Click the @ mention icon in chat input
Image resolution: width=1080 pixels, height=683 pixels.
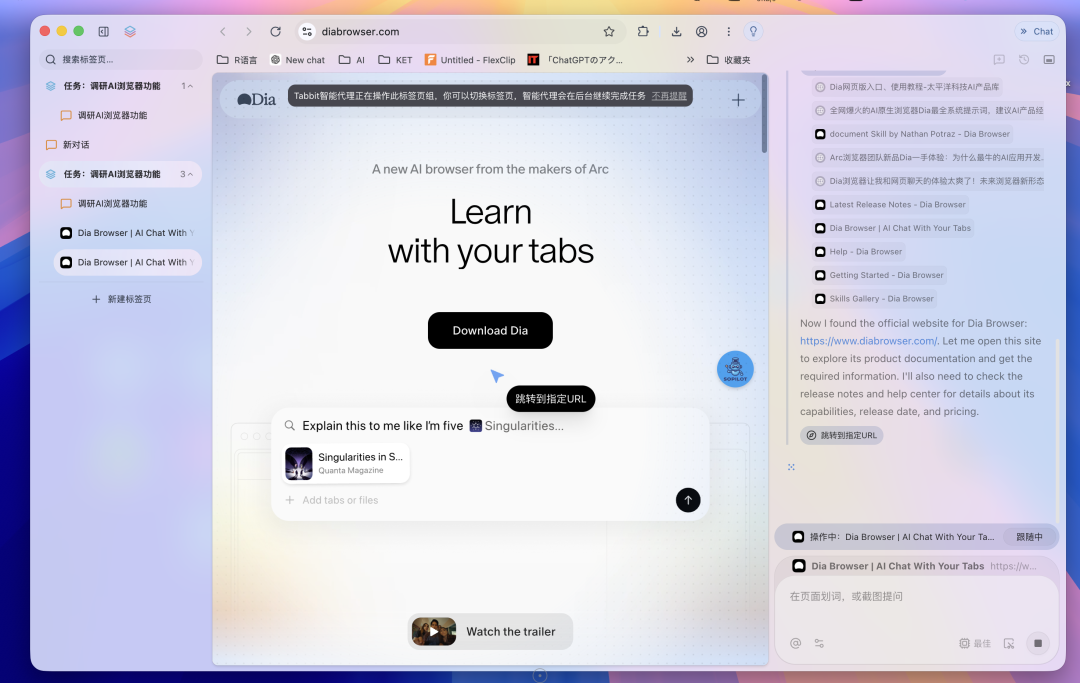pos(796,643)
